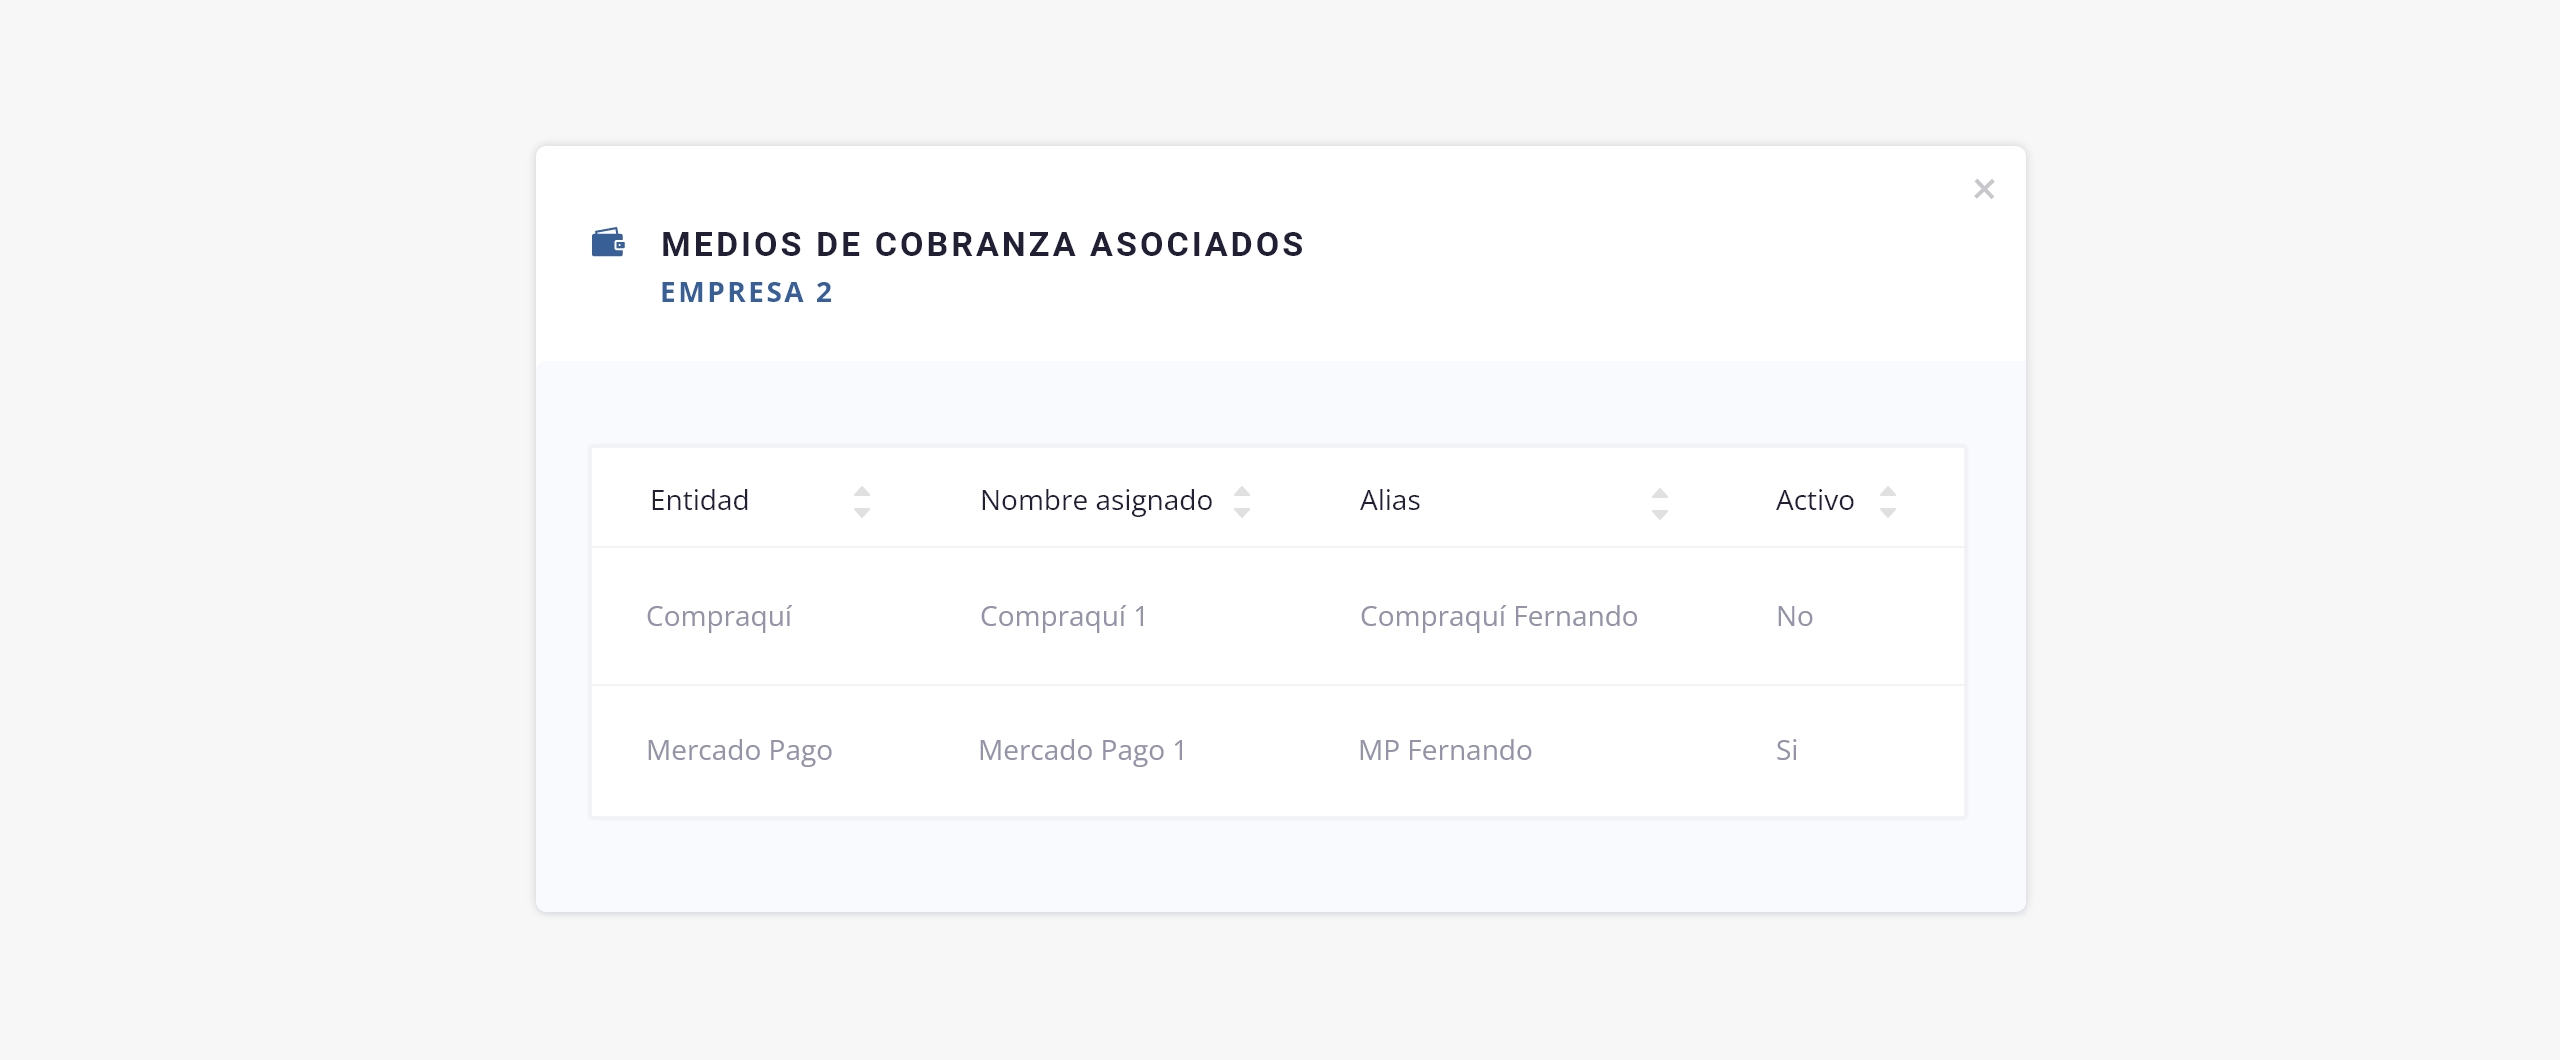Click the Medios de Cobranza Asociados title
Screen dimensions: 2560x1060
tap(983, 244)
